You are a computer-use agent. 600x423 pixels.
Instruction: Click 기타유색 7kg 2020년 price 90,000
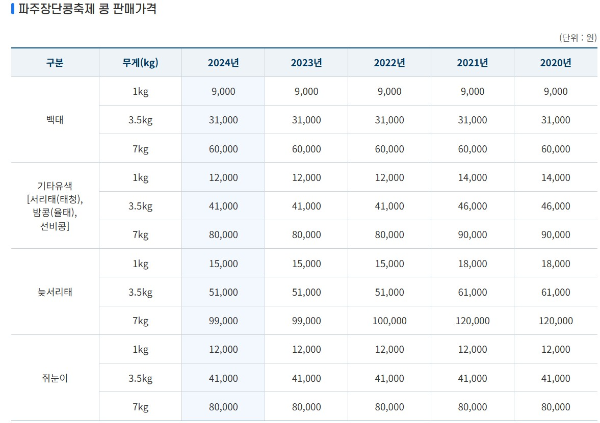[556, 234]
